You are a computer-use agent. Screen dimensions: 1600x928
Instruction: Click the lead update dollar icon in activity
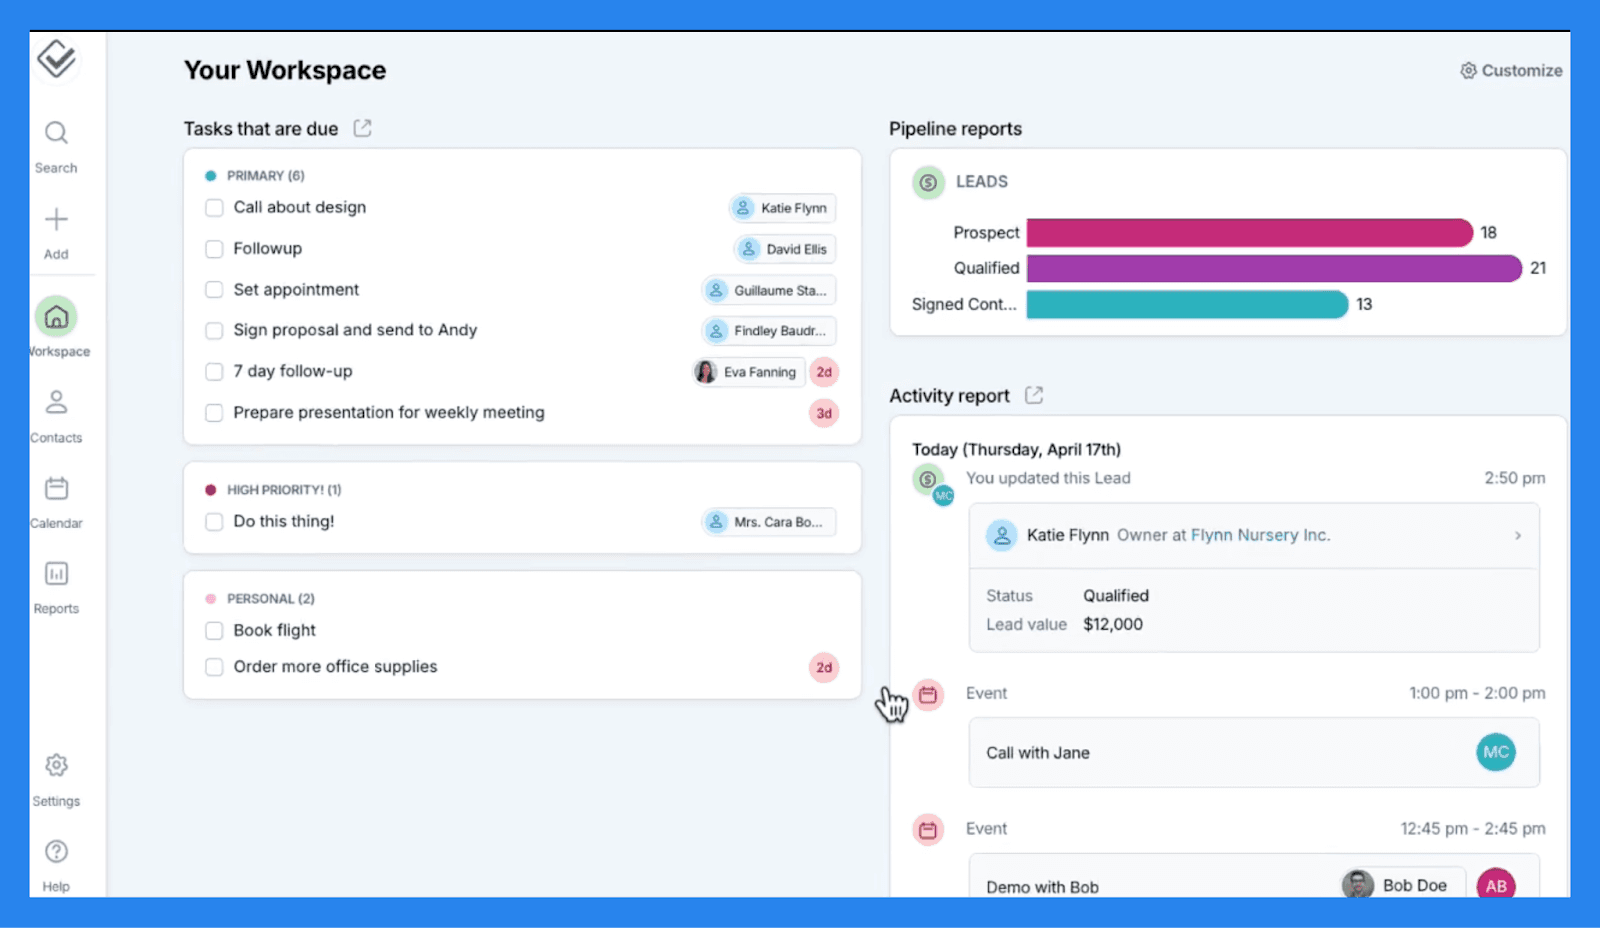927,479
